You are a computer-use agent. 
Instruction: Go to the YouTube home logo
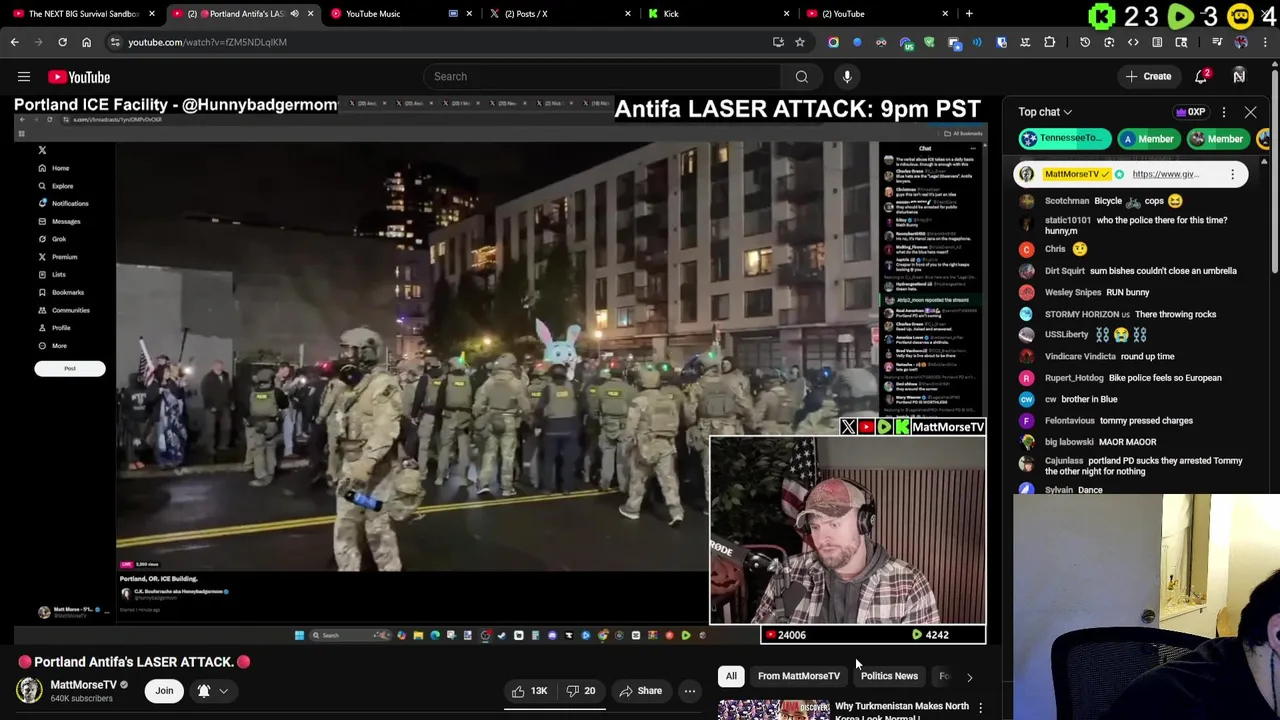coord(79,77)
